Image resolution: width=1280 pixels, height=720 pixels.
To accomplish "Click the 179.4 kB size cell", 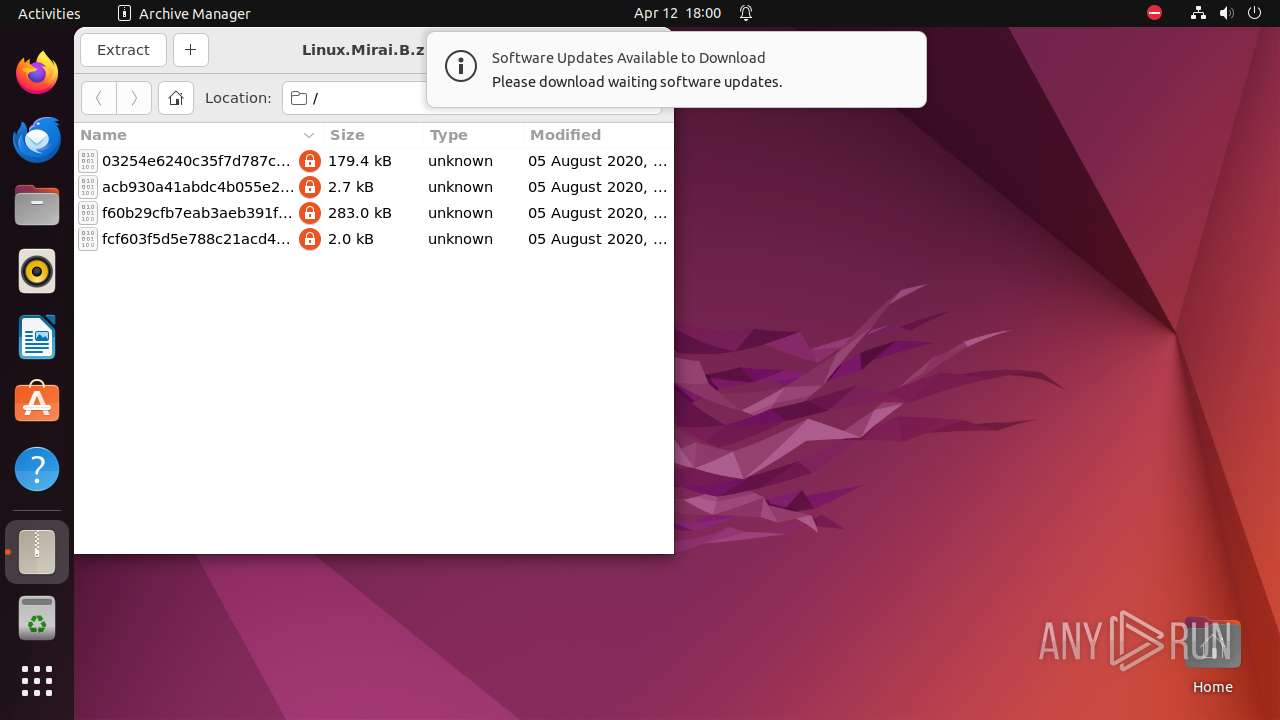I will point(360,161).
